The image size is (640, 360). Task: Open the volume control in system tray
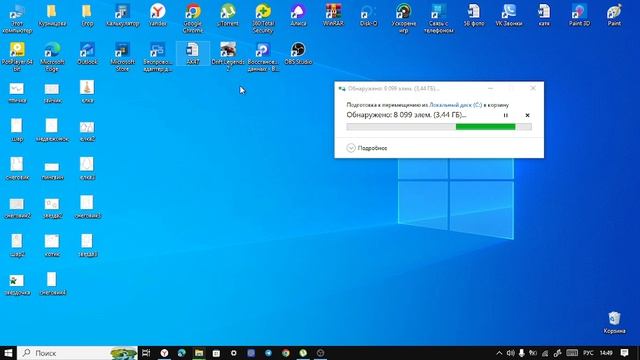coord(511,353)
